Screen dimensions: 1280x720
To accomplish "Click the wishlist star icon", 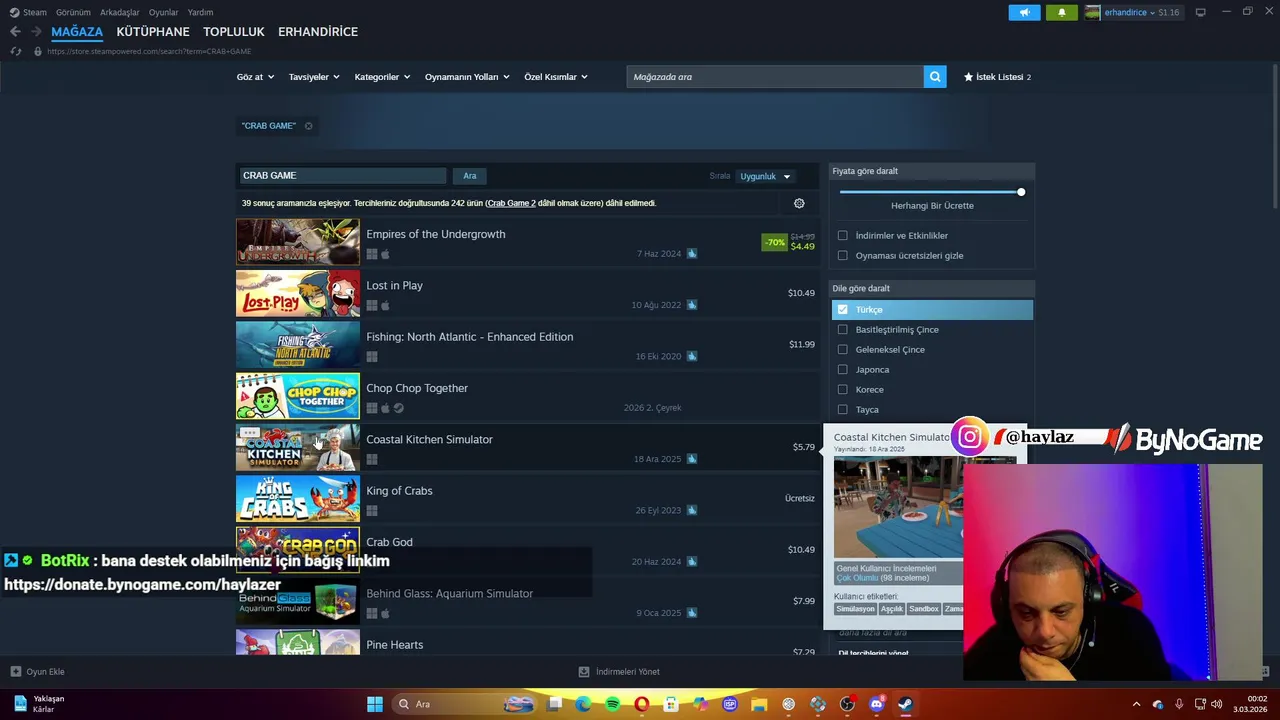I will click(x=968, y=77).
